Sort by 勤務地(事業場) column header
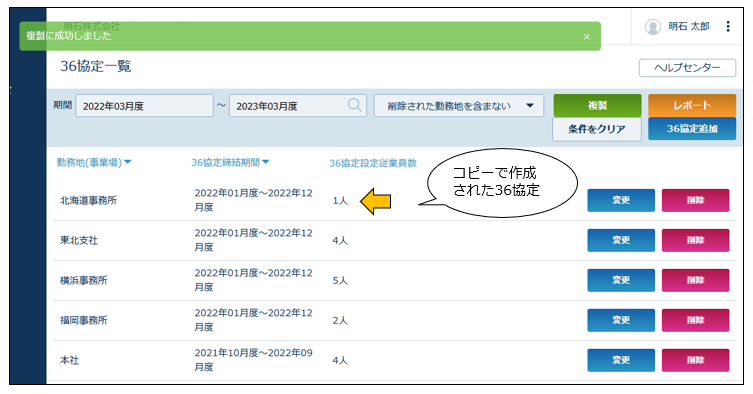 [94, 162]
